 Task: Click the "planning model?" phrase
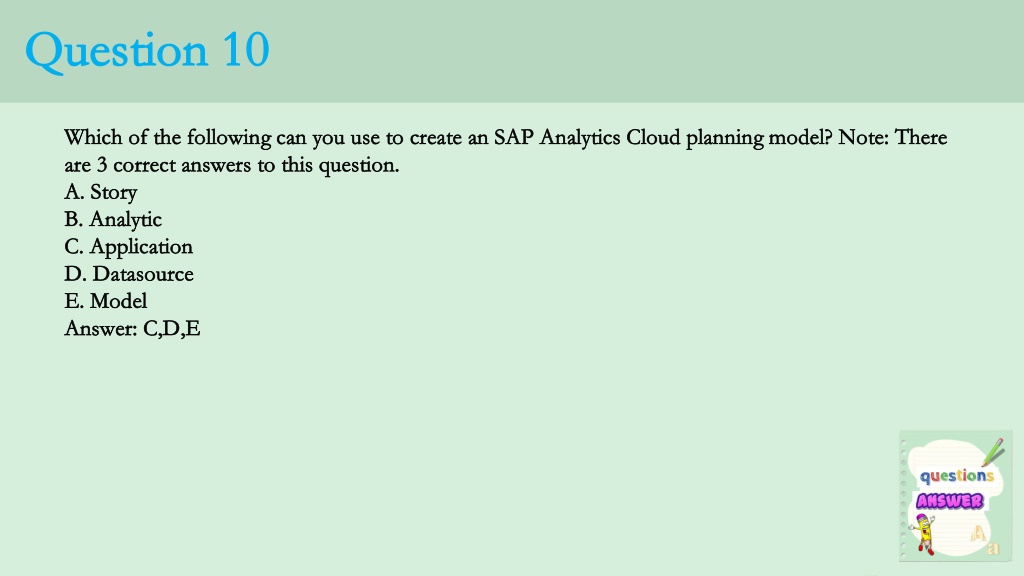click(x=760, y=138)
